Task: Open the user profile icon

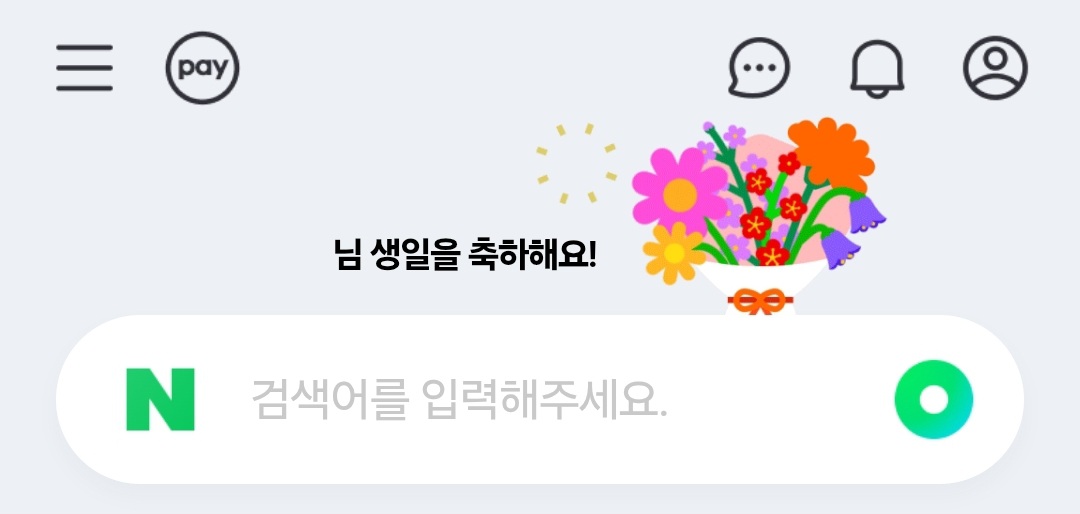Action: click(995, 68)
